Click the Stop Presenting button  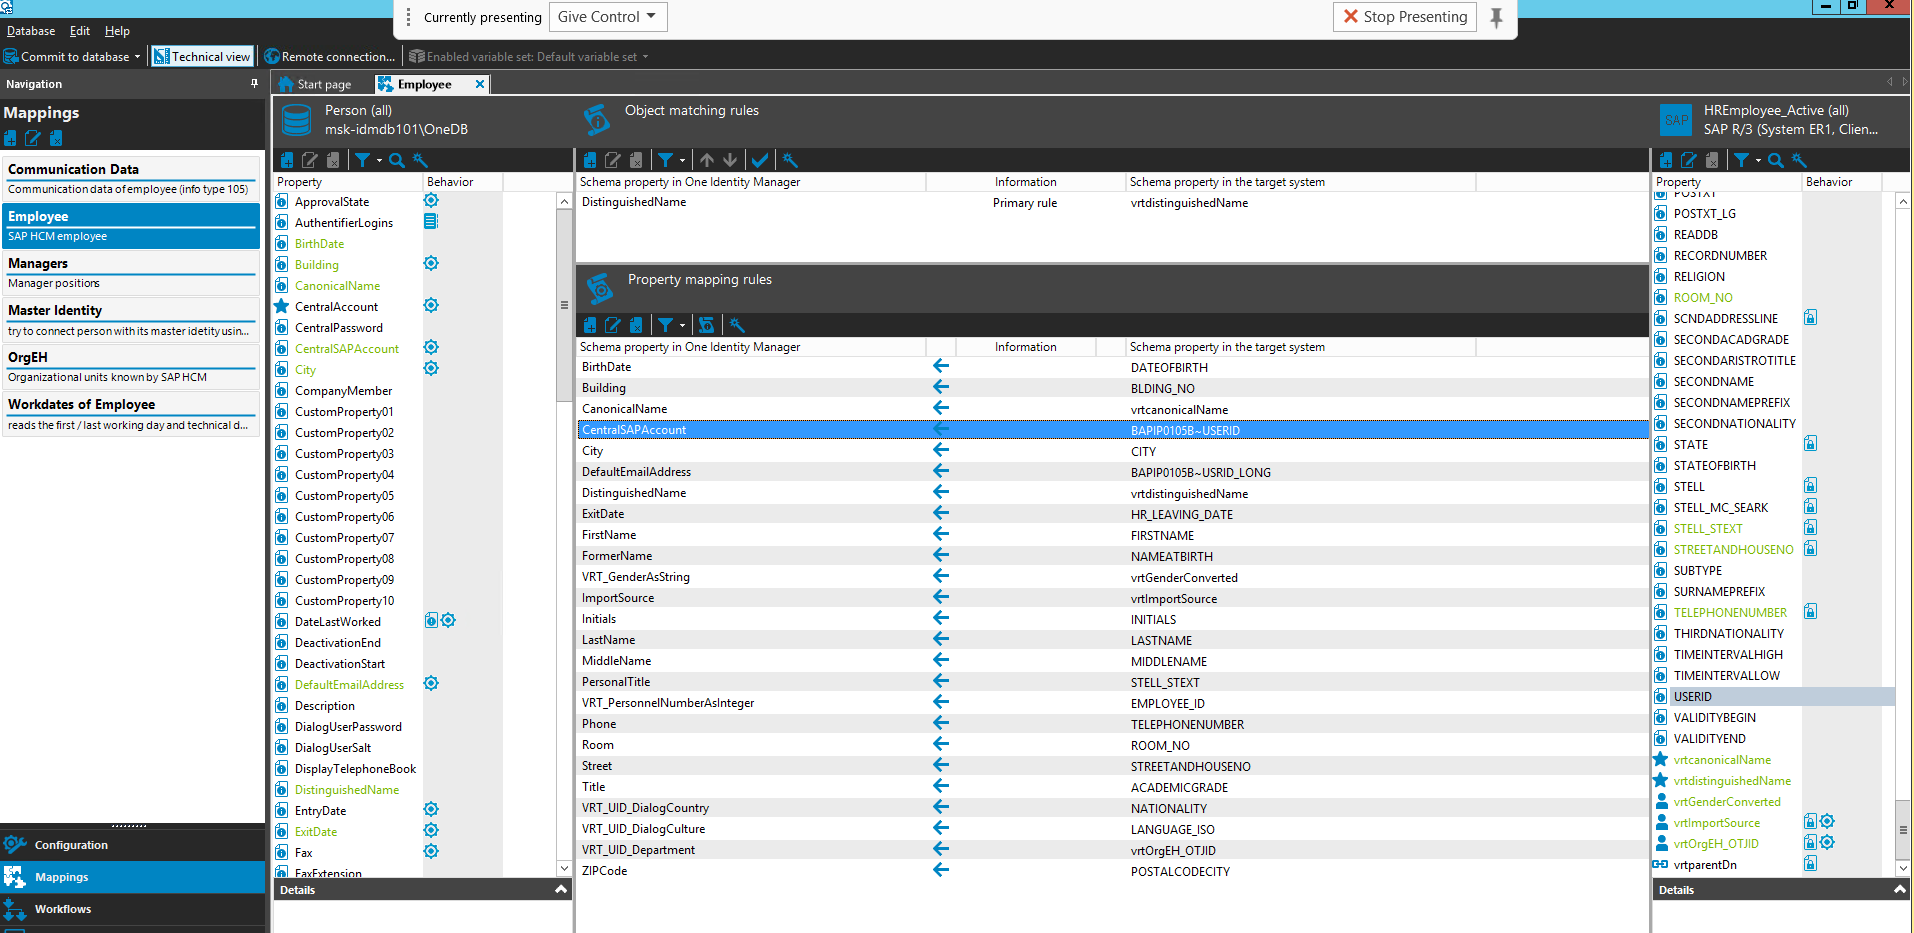pyautogui.click(x=1405, y=17)
